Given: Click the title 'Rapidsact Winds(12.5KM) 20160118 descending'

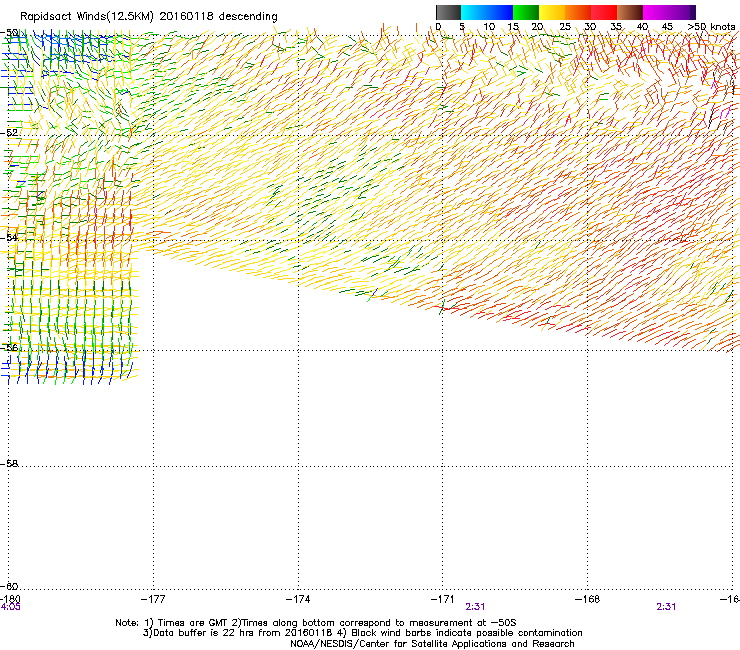Looking at the screenshot, I should (x=149, y=17).
